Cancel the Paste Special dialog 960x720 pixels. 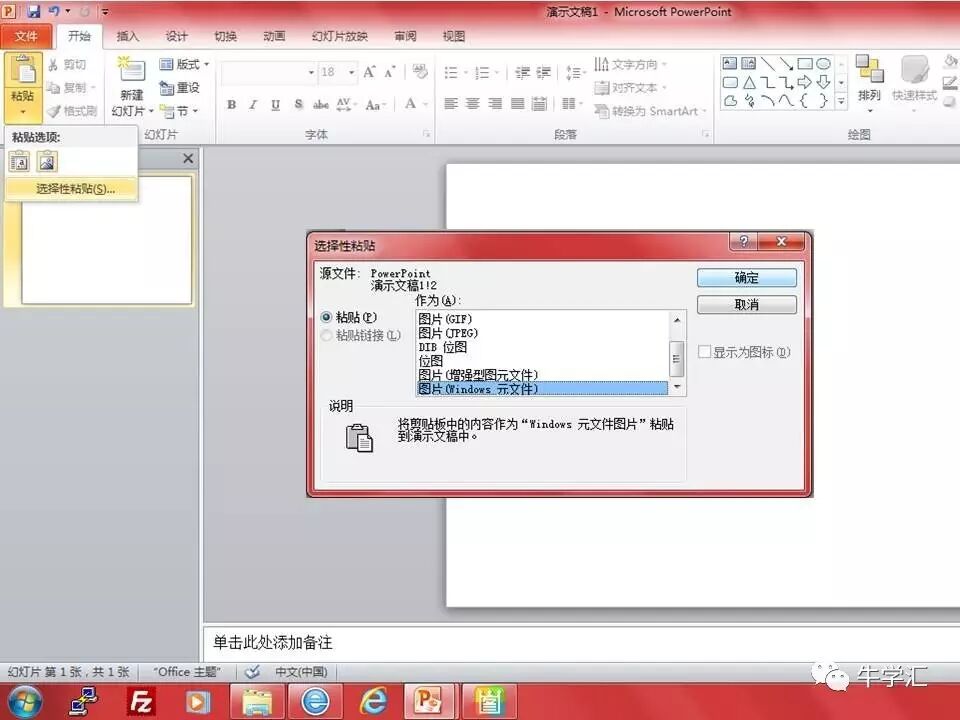(746, 304)
